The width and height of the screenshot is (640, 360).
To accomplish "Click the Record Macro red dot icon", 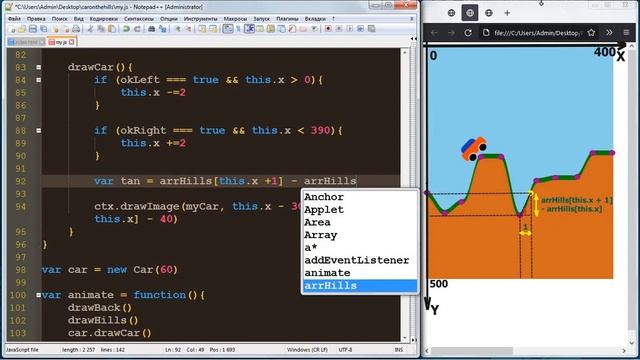I will [x=328, y=29].
